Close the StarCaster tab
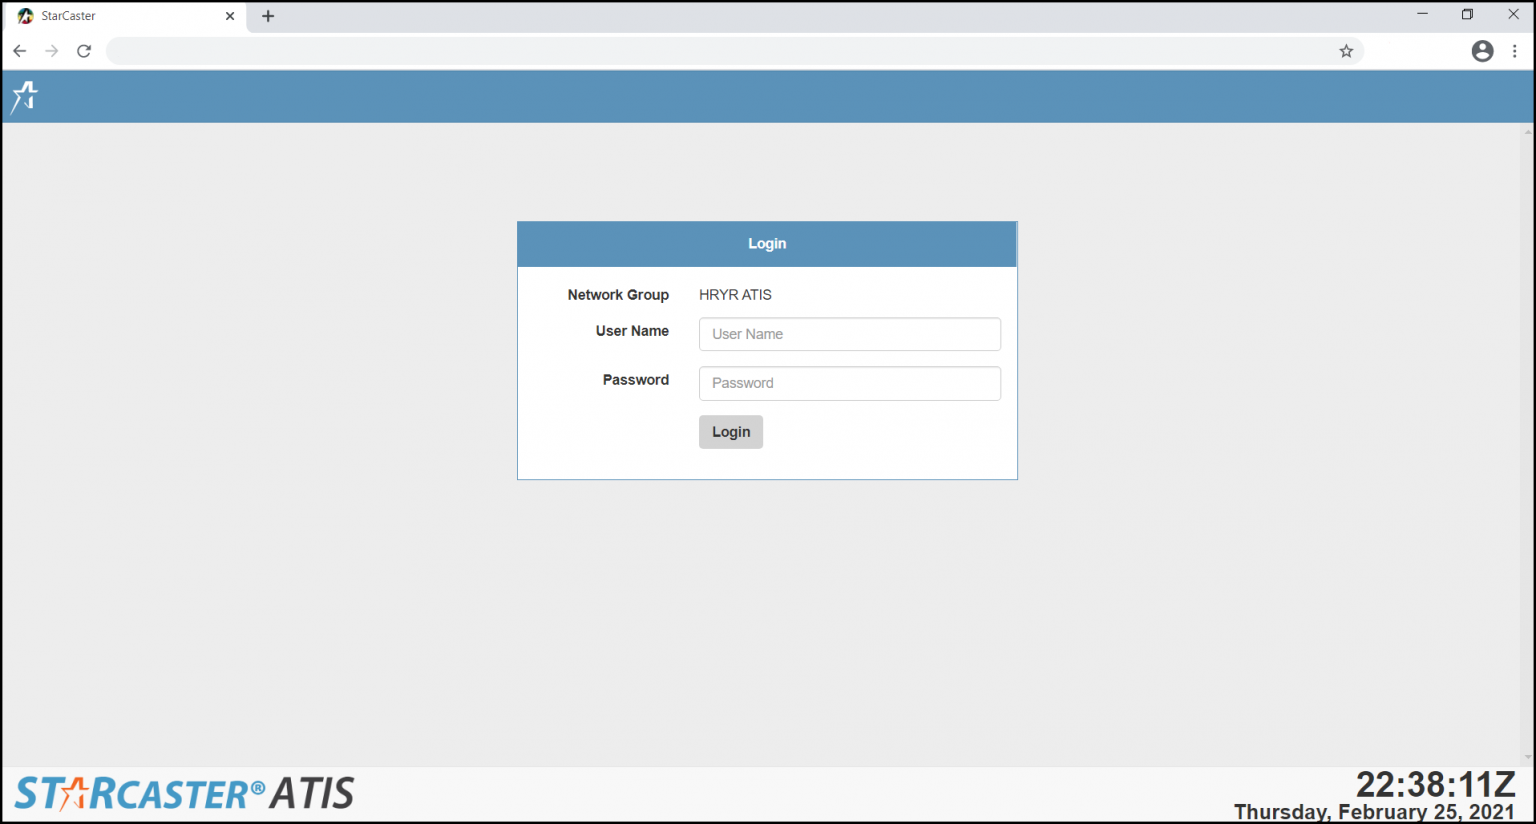Image resolution: width=1536 pixels, height=824 pixels. pos(230,16)
